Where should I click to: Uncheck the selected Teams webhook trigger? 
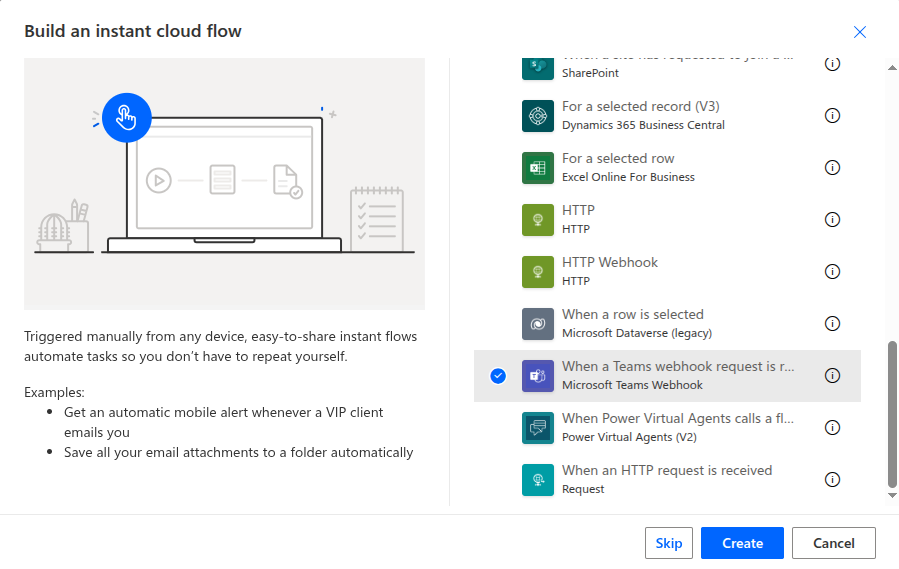coord(499,376)
